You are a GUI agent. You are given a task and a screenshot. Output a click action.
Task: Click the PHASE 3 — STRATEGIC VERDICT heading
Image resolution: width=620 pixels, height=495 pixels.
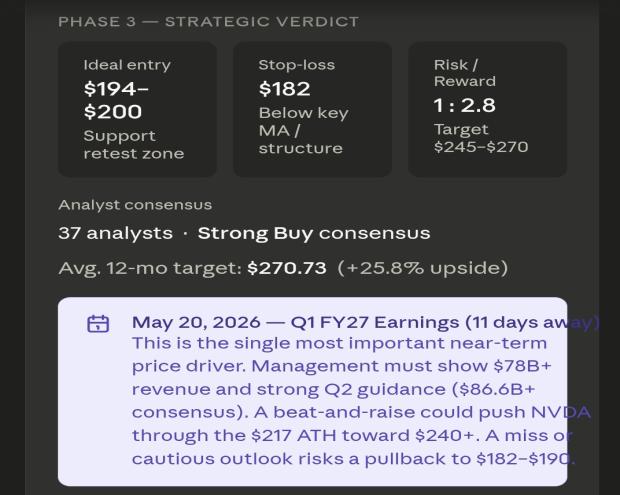pyautogui.click(x=209, y=22)
